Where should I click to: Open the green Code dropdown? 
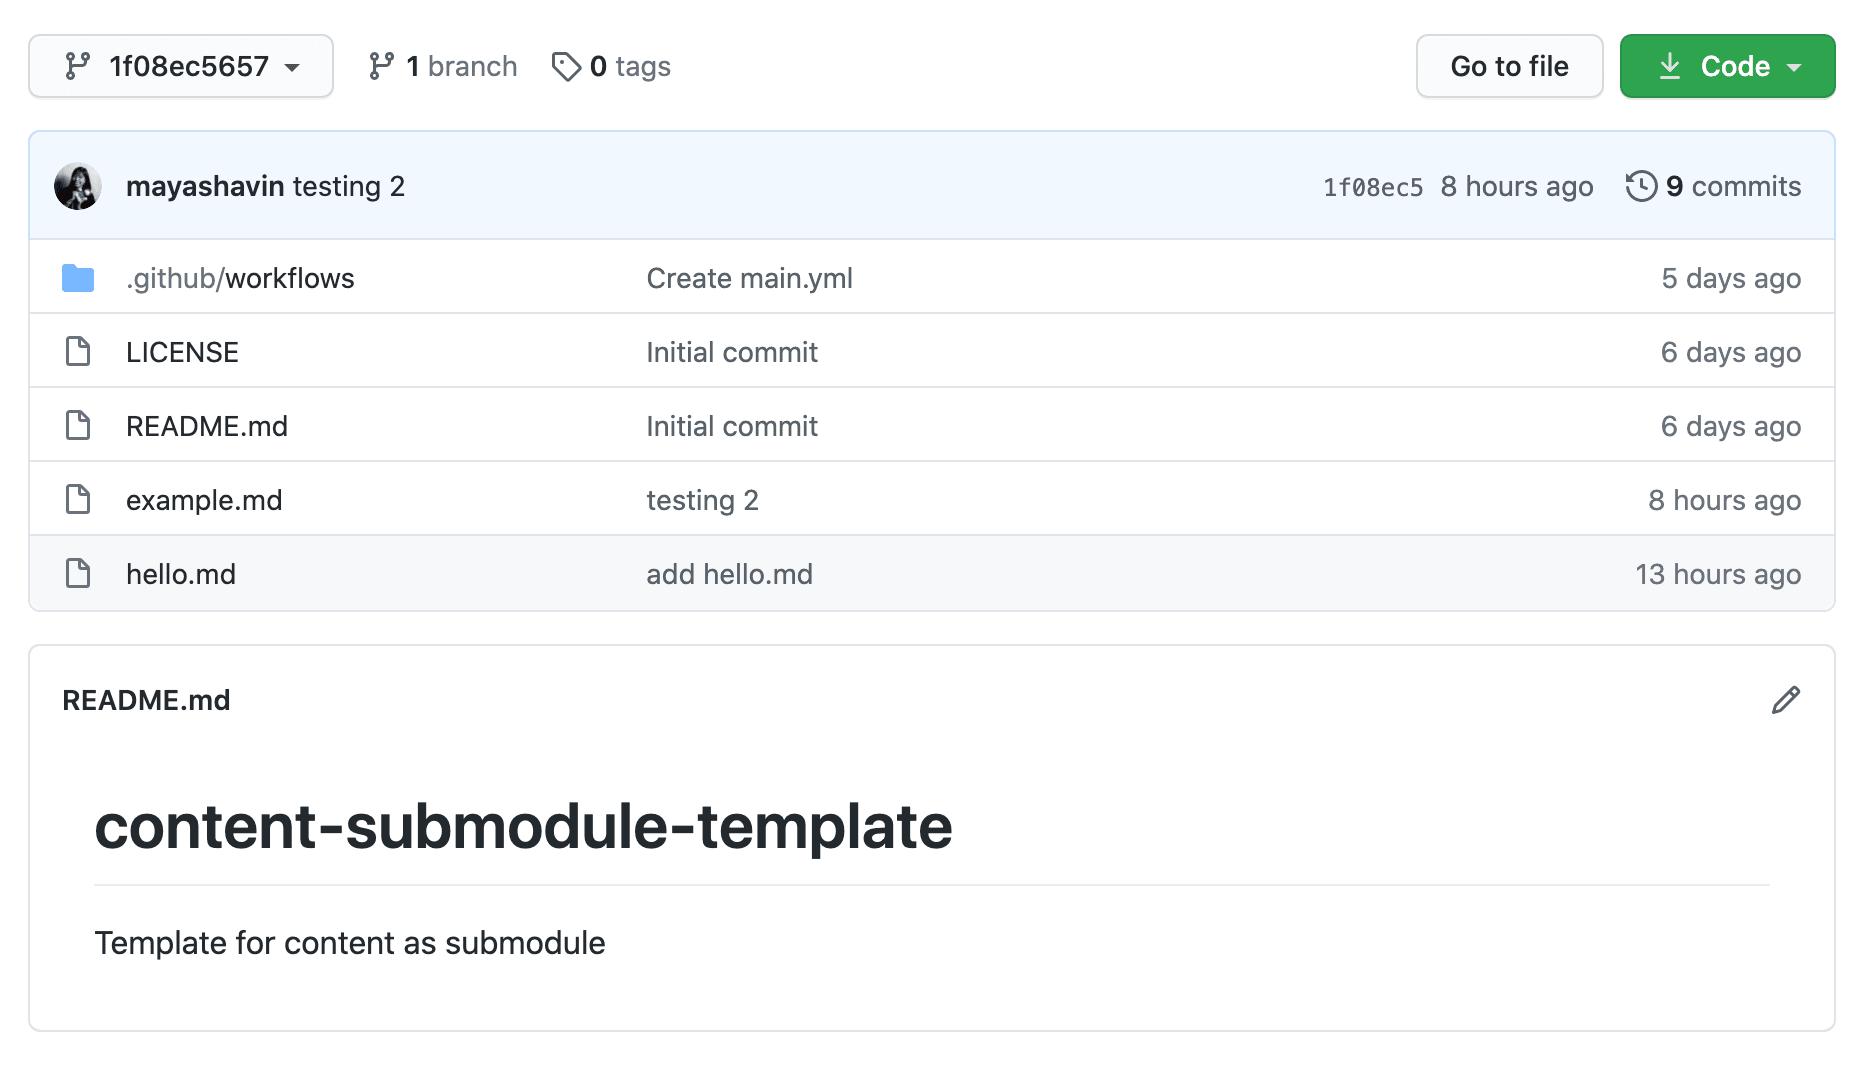tap(1727, 65)
